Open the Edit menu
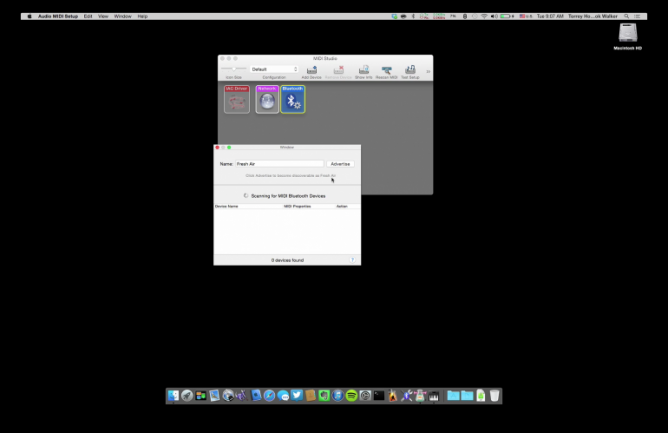 [x=88, y=16]
